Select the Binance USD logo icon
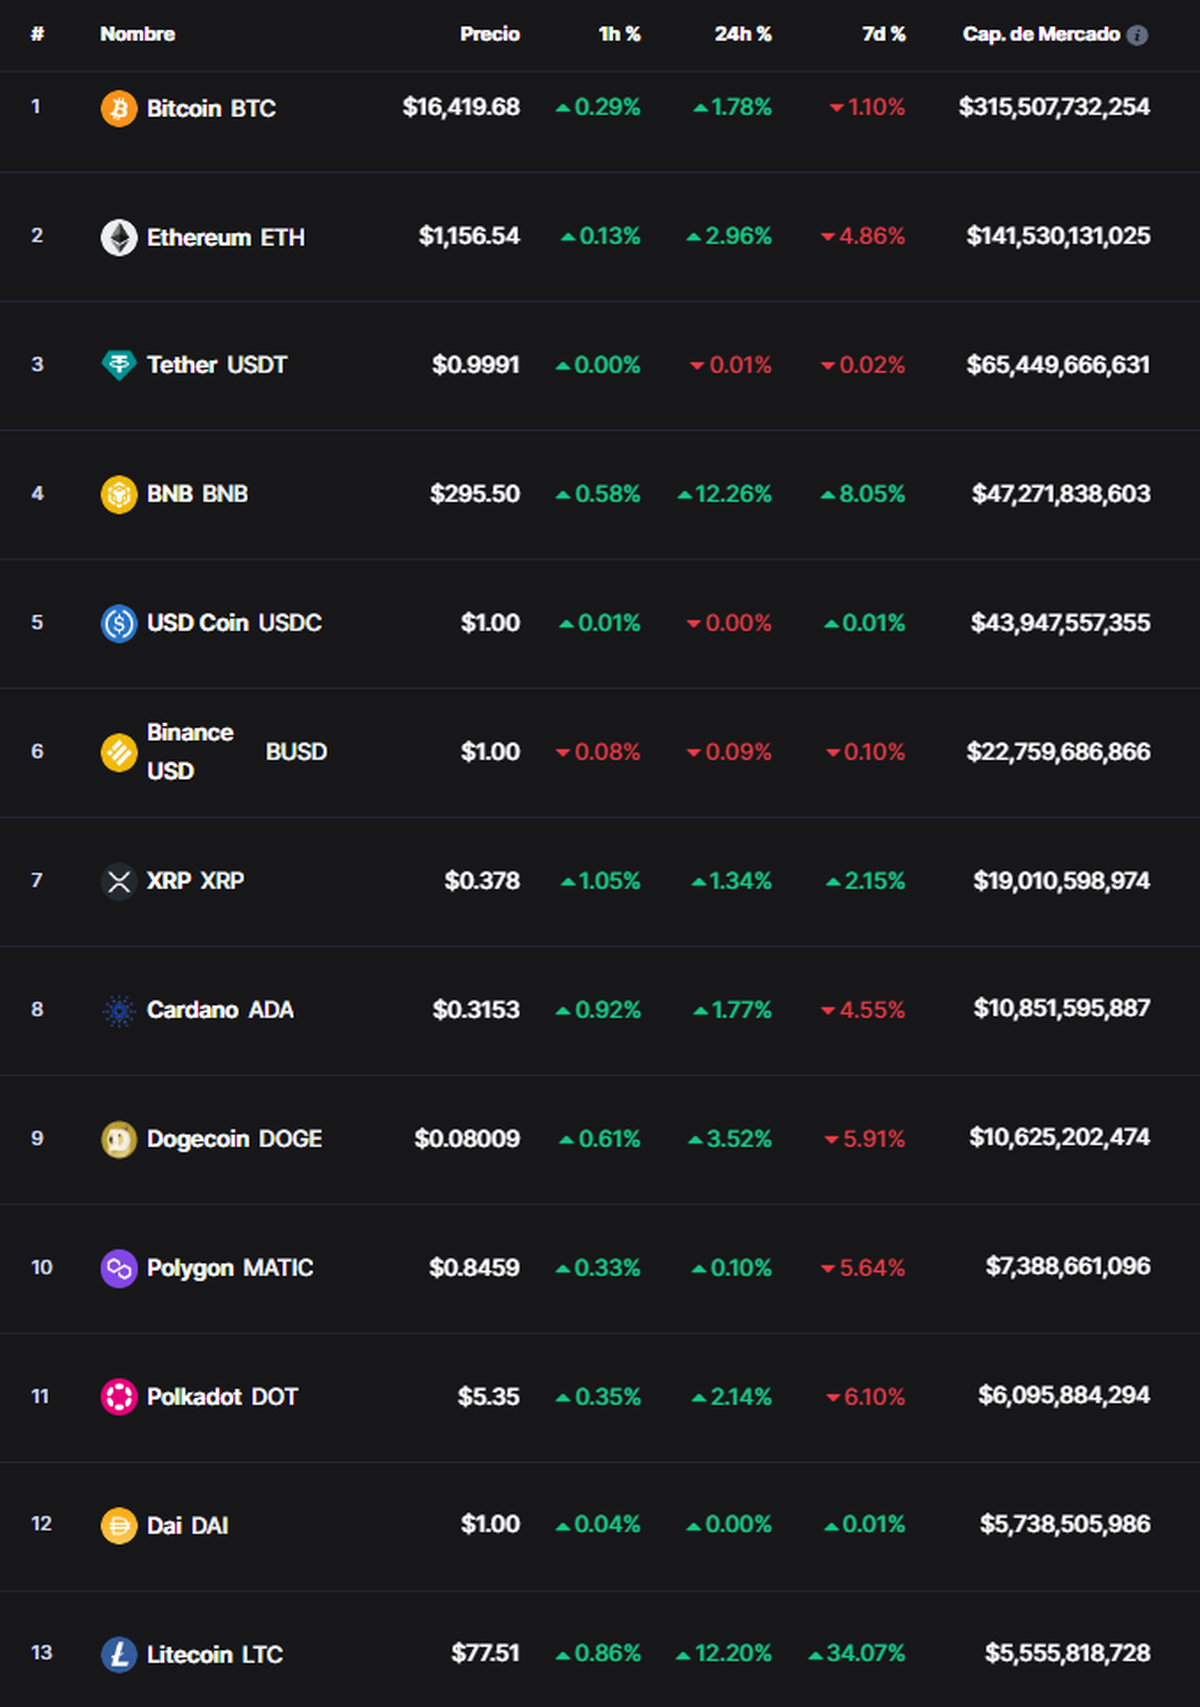 118,751
